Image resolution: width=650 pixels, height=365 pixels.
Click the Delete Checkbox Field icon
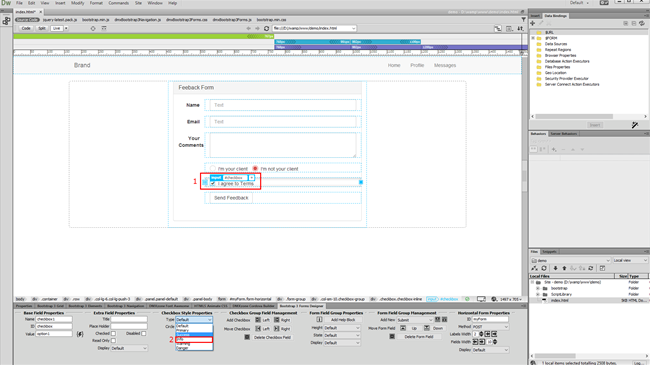coord(247,337)
